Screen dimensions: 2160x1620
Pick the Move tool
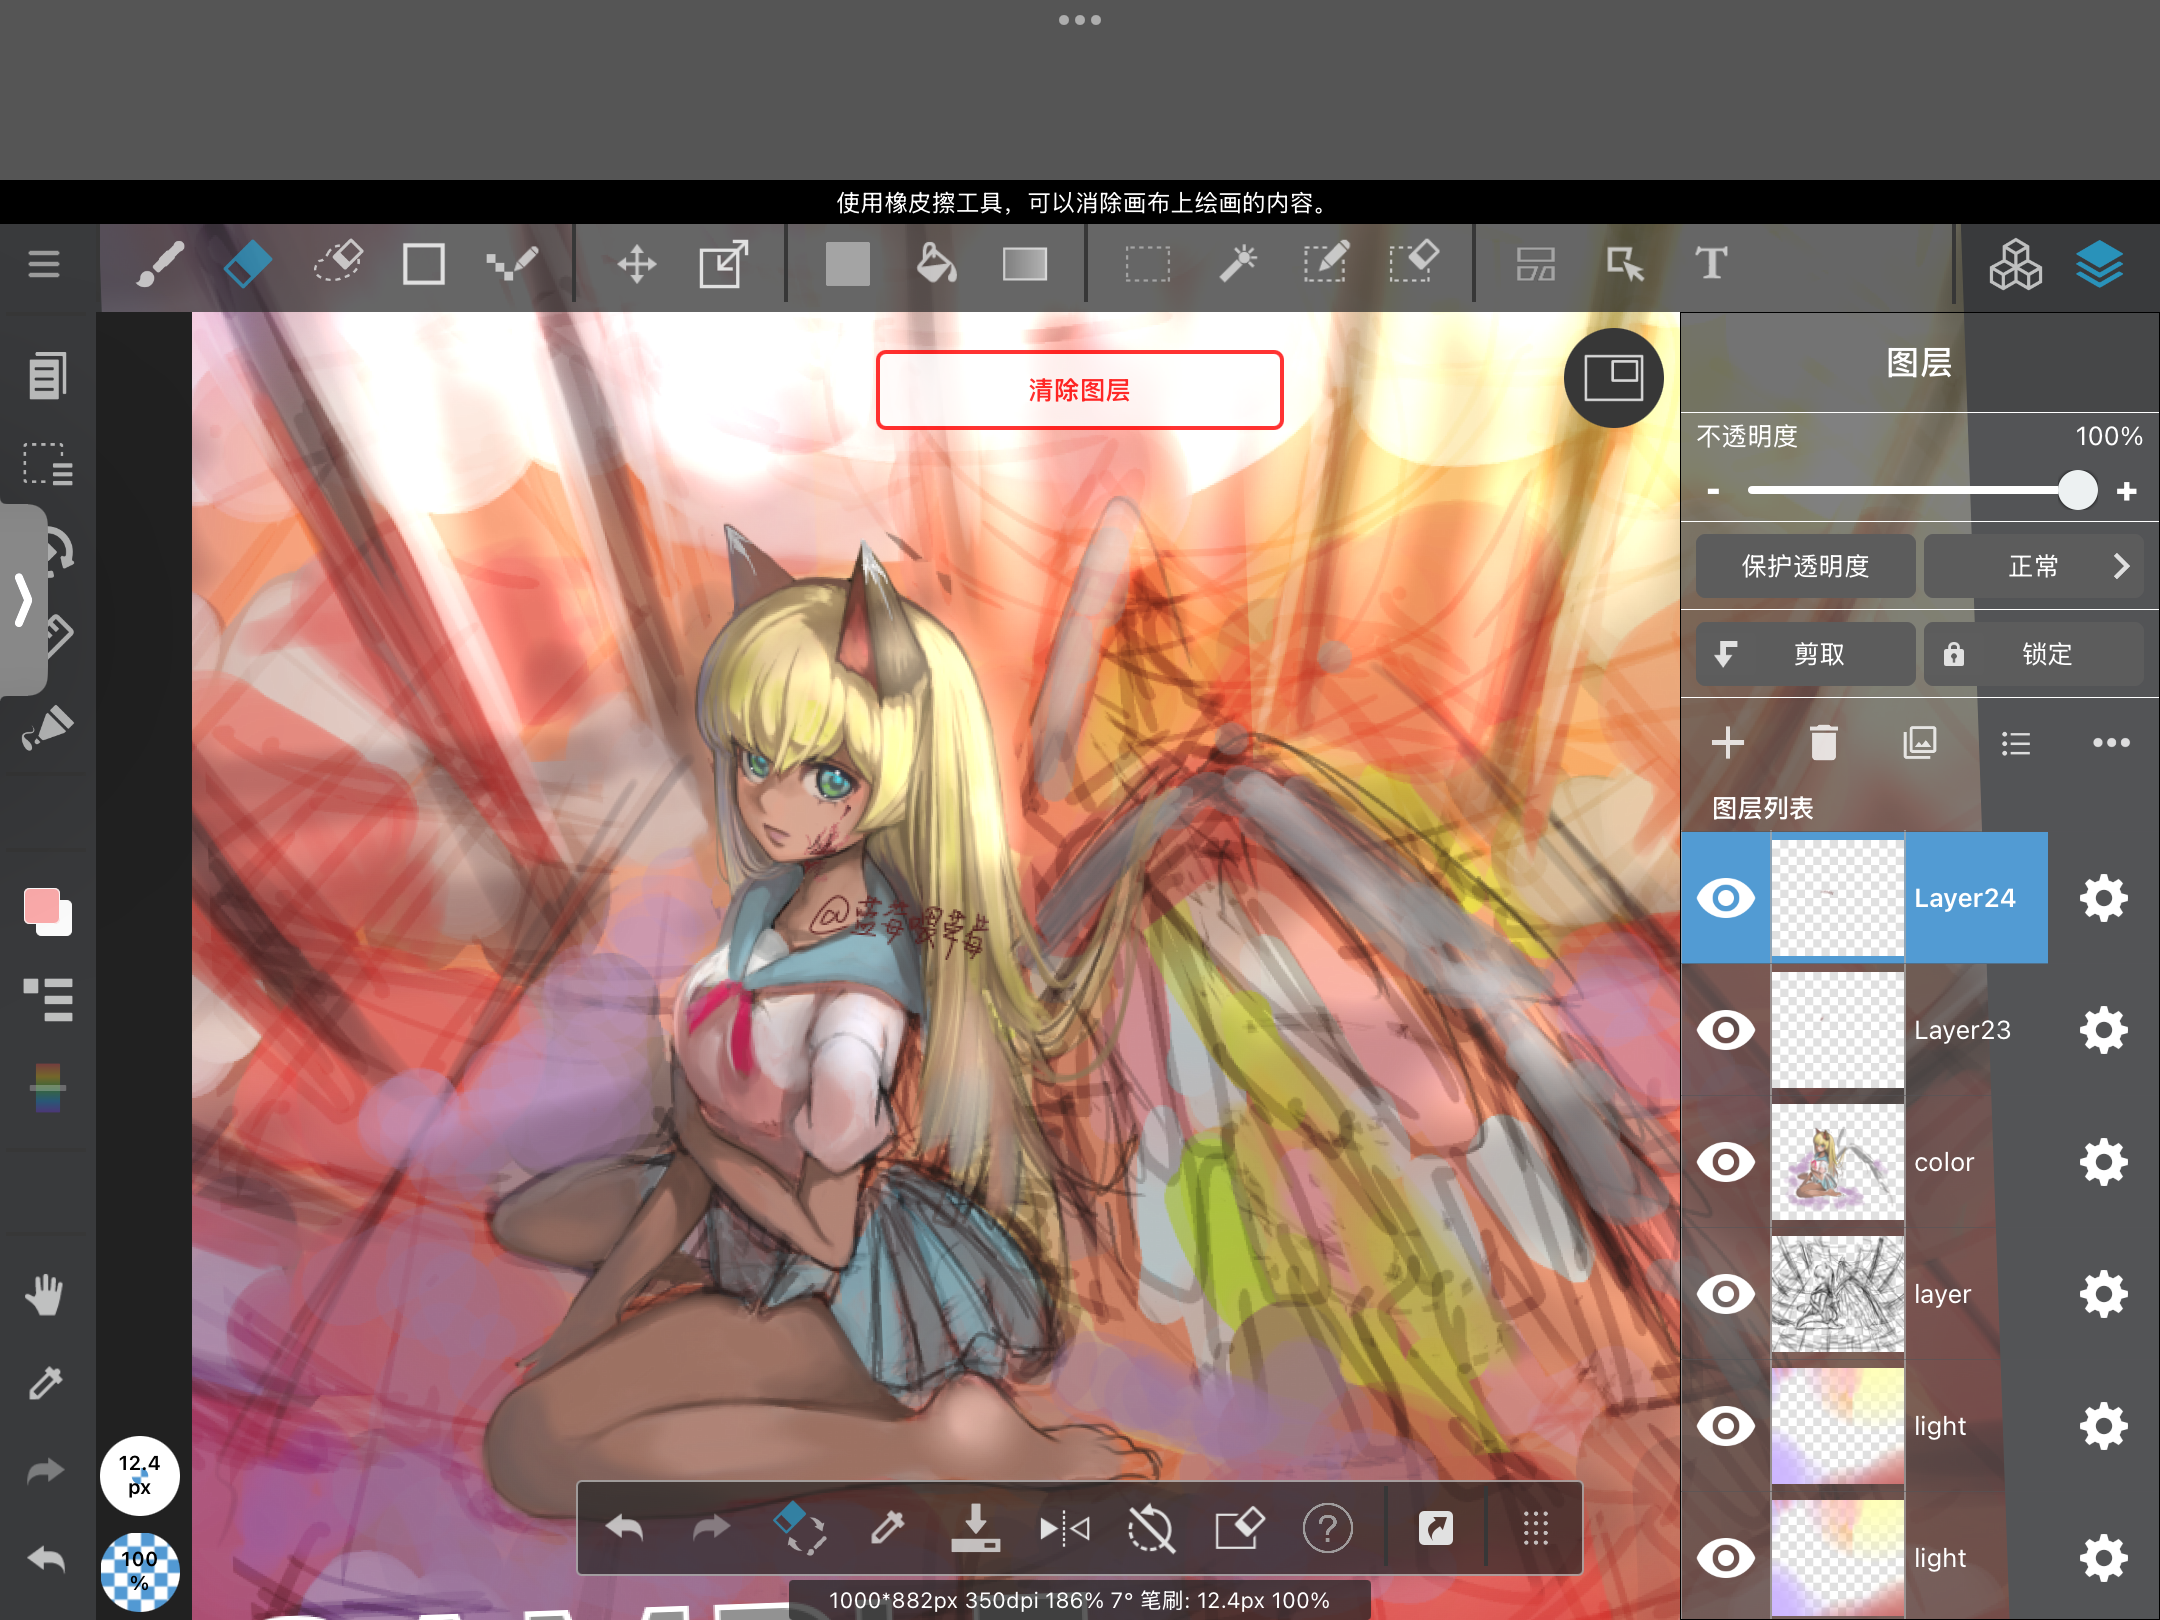click(x=636, y=264)
